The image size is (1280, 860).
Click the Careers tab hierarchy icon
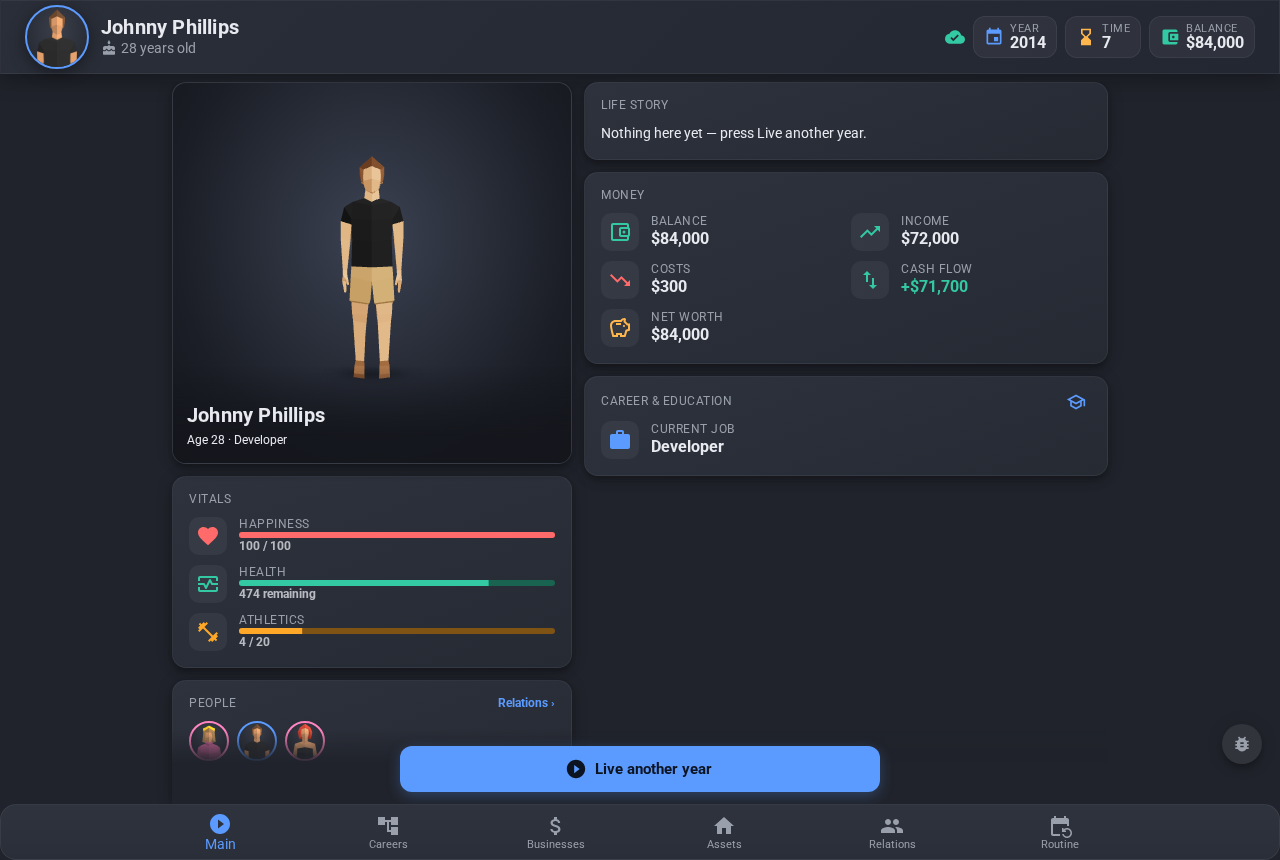coord(388,826)
